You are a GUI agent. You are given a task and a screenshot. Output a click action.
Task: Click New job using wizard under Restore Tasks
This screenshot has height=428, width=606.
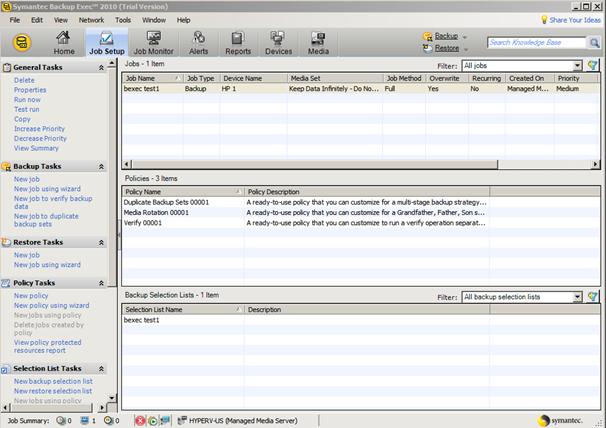pyautogui.click(x=47, y=265)
